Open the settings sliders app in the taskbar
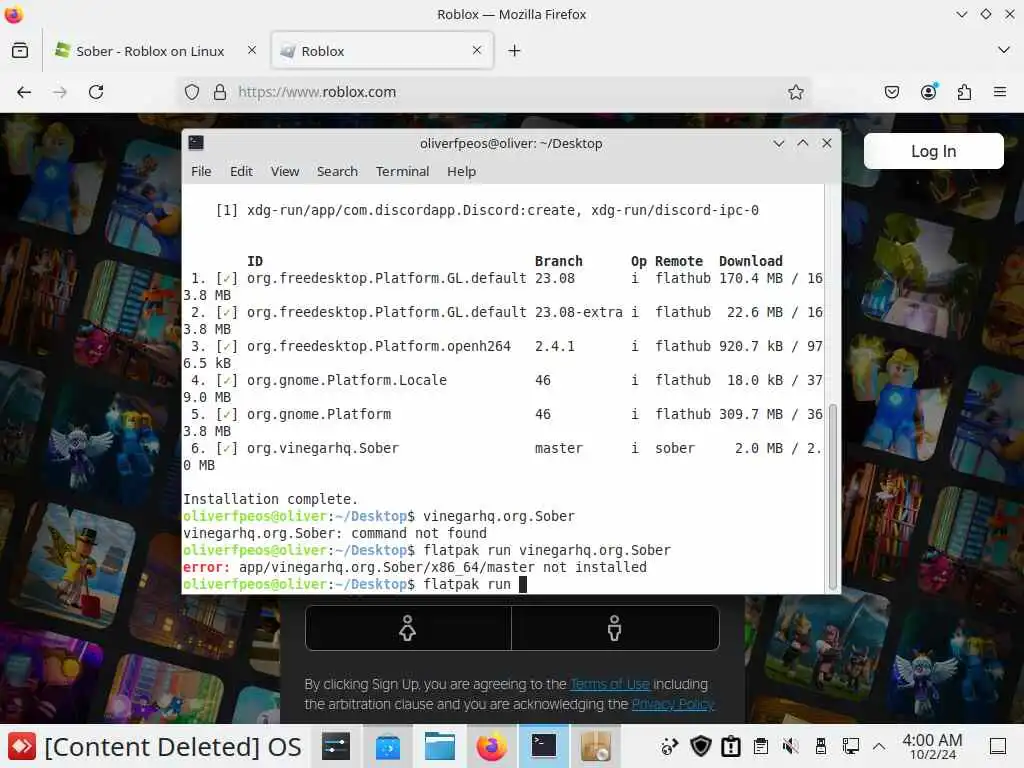The image size is (1024, 768). pyautogui.click(x=336, y=746)
